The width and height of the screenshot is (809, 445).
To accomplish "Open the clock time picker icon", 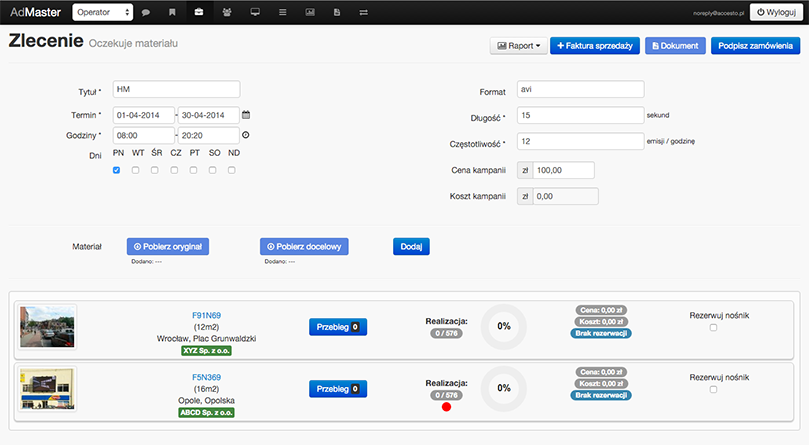I will coord(246,135).
